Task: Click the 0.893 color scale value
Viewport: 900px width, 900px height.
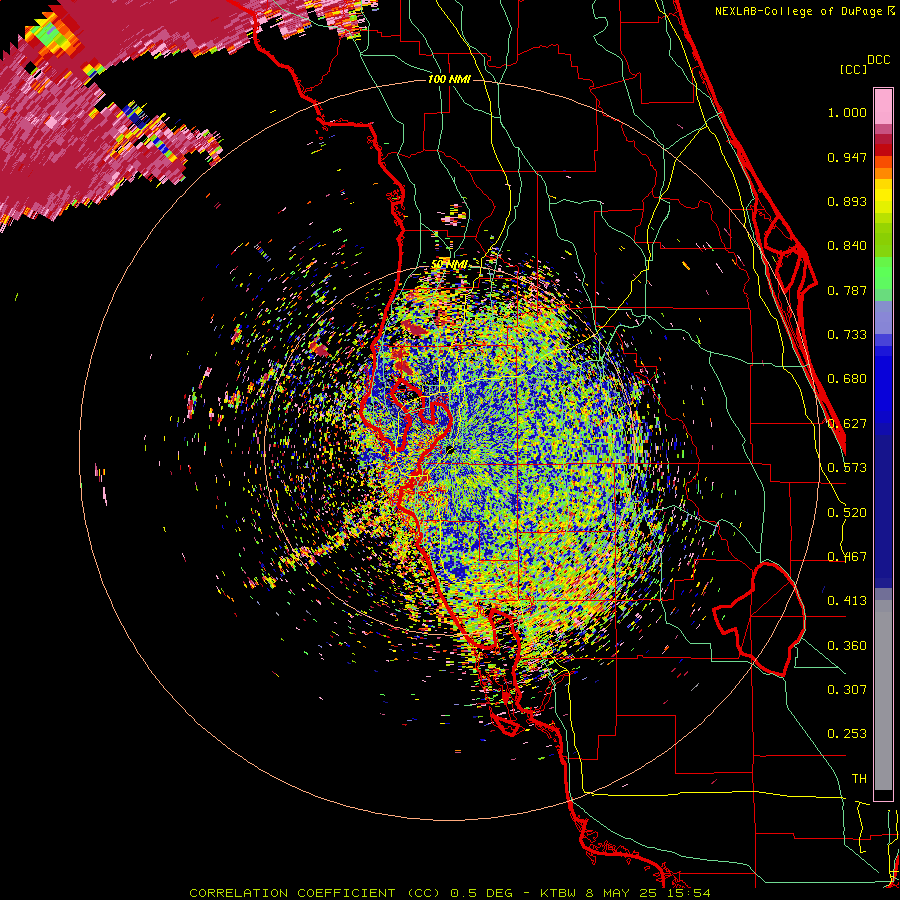Action: (x=847, y=201)
